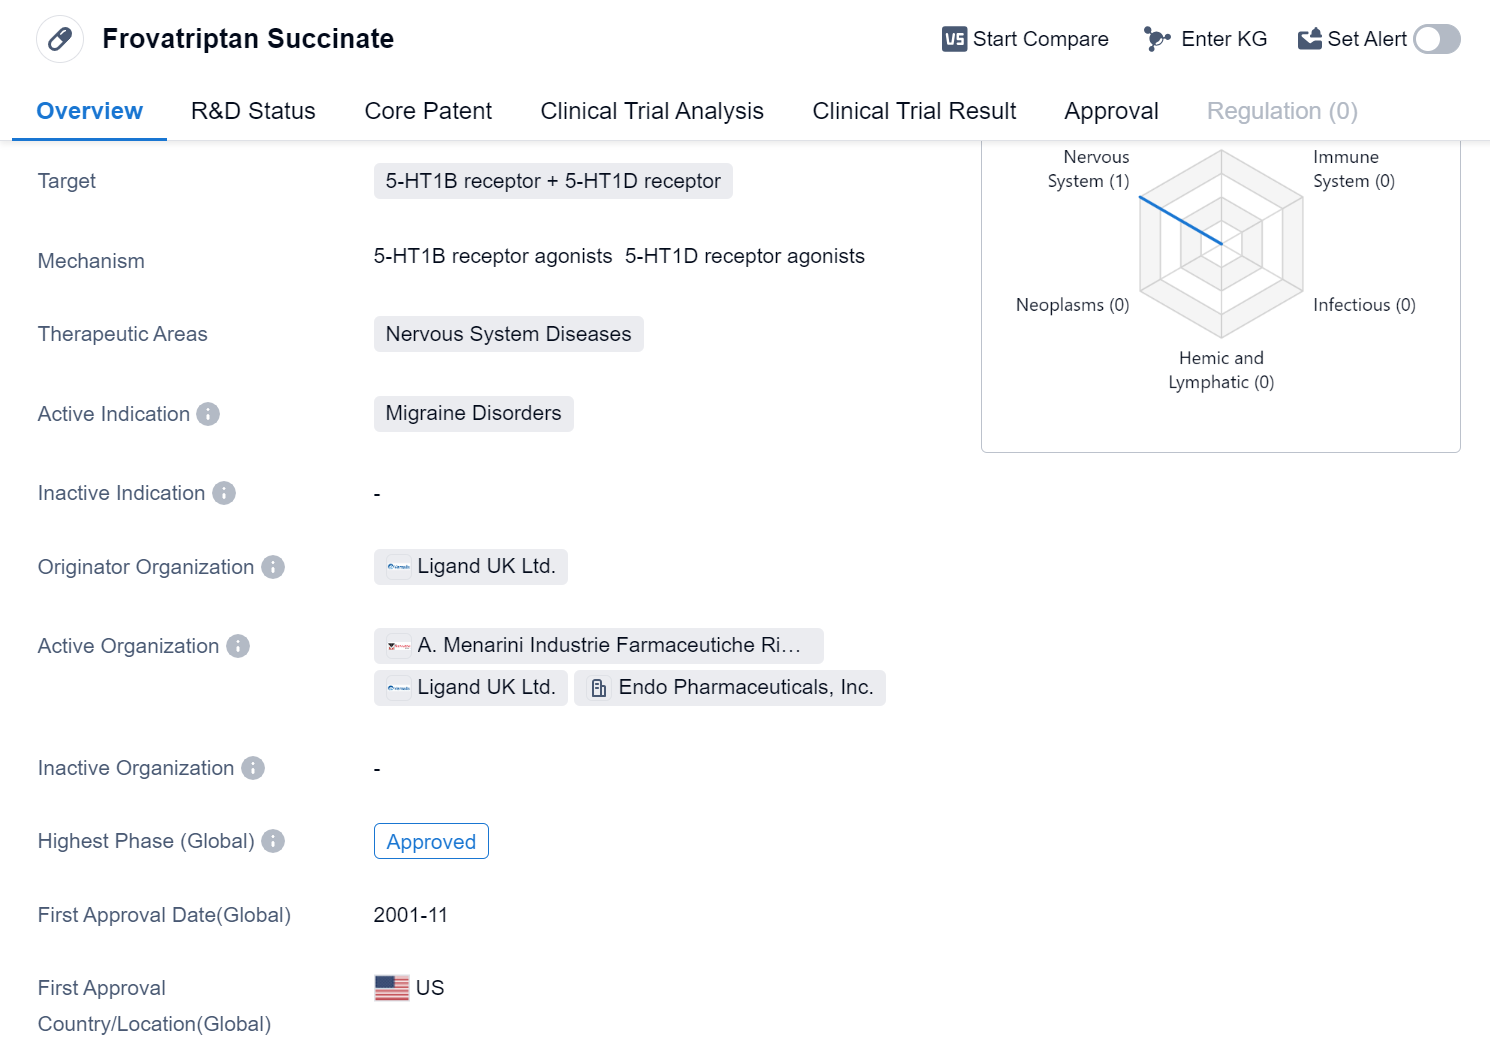Click the A. Menarini Industrie Farmaceutiche tag
Viewport: 1490px width, 1050px height.
(x=598, y=645)
